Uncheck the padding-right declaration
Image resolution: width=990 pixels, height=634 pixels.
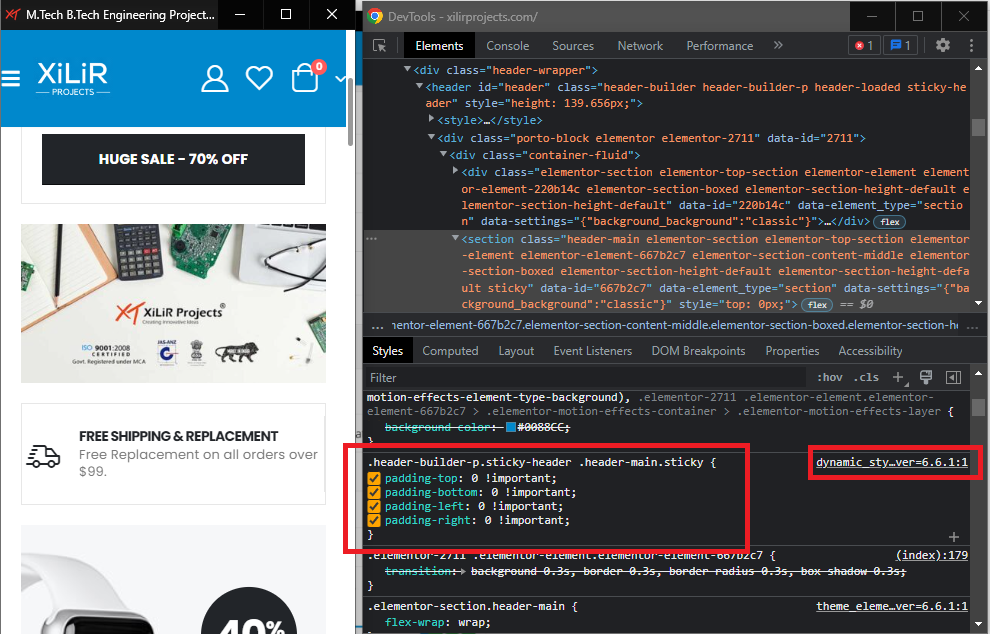point(374,520)
